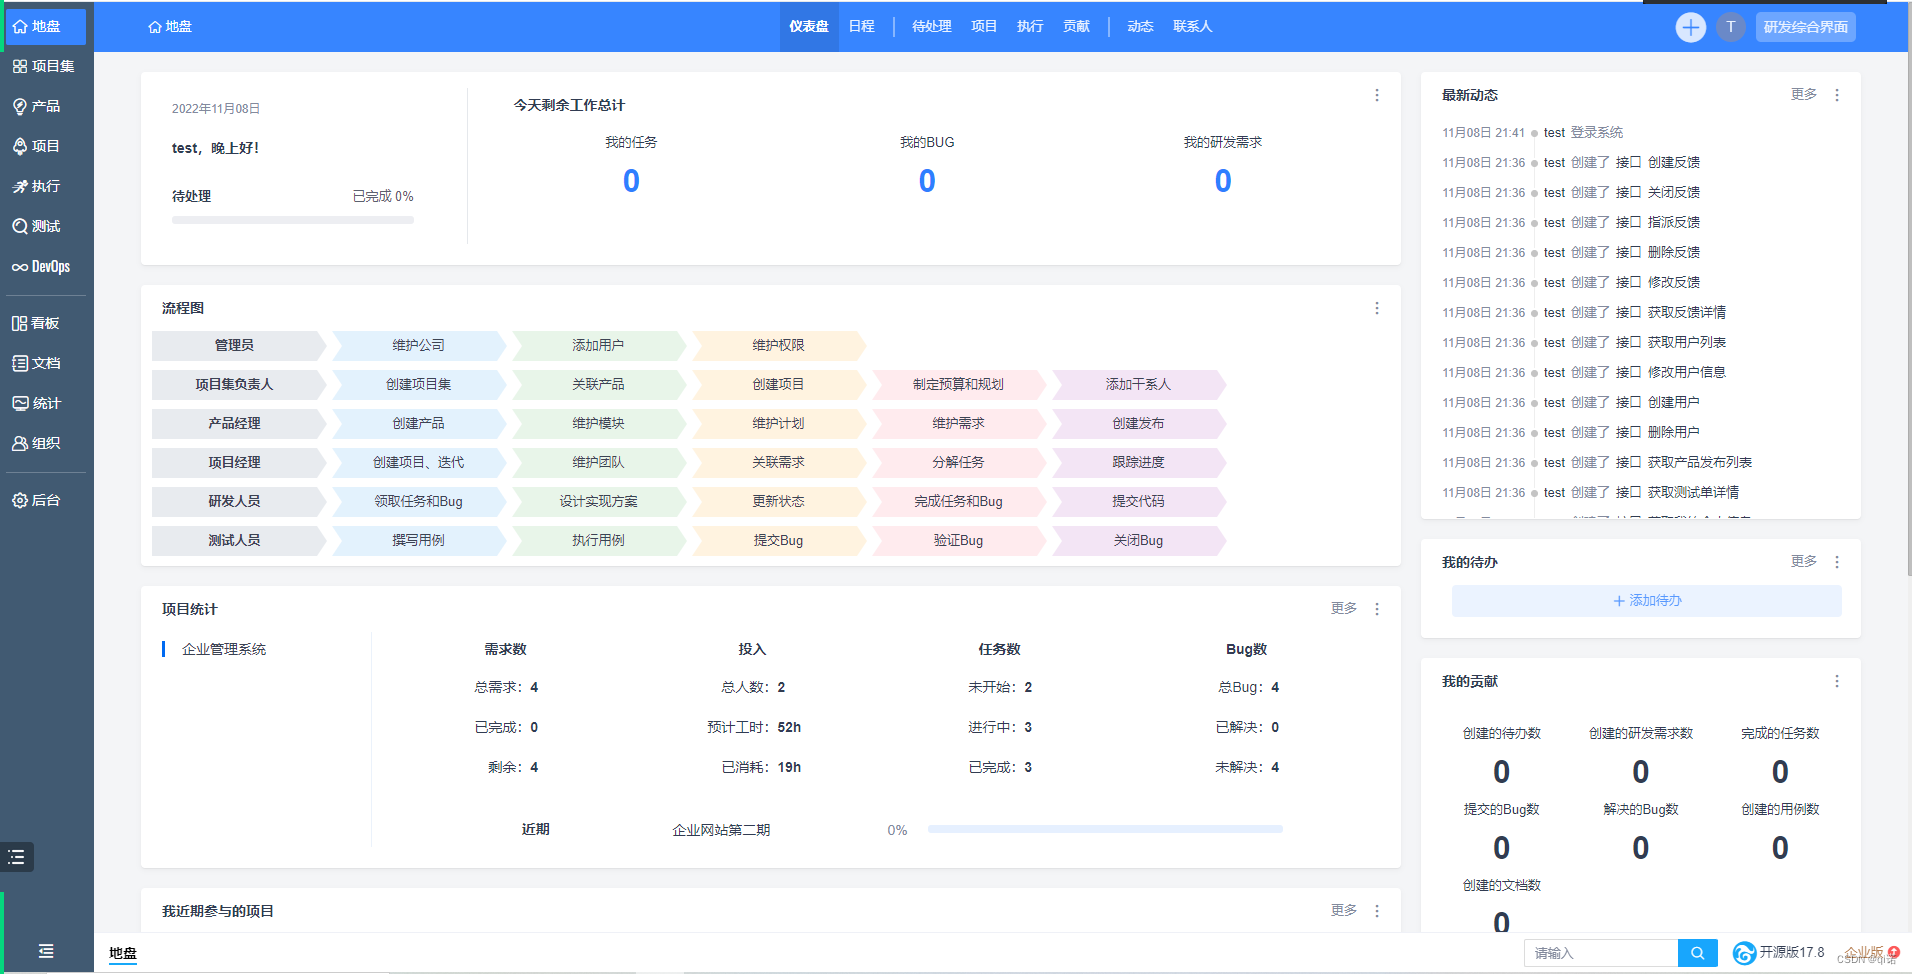Switch to the 待处理 tab
The height and width of the screenshot is (974, 1912).
pyautogui.click(x=932, y=27)
